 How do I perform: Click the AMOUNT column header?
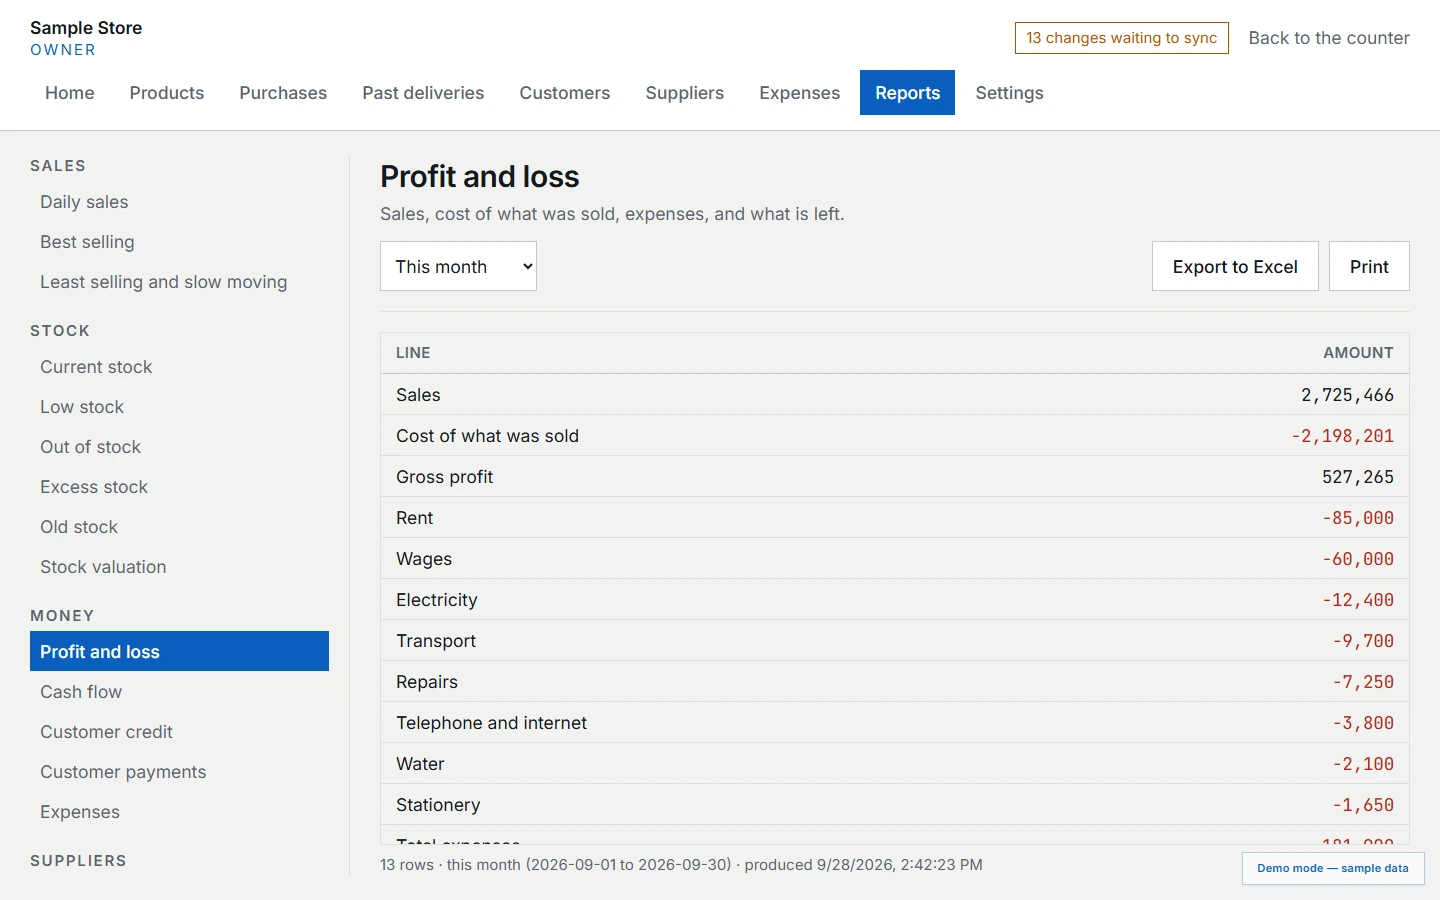pyautogui.click(x=1358, y=353)
